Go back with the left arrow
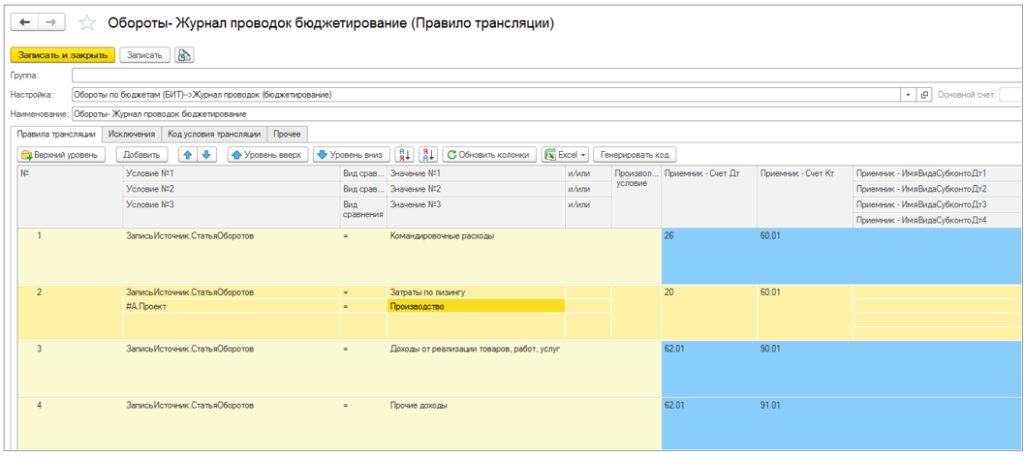The height and width of the screenshot is (459, 1024). pyautogui.click(x=25, y=23)
